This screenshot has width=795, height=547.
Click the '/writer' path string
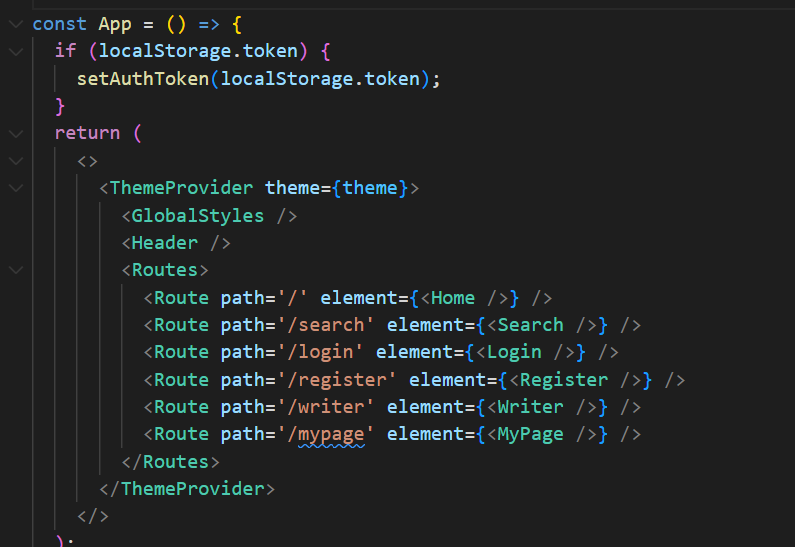coord(326,407)
